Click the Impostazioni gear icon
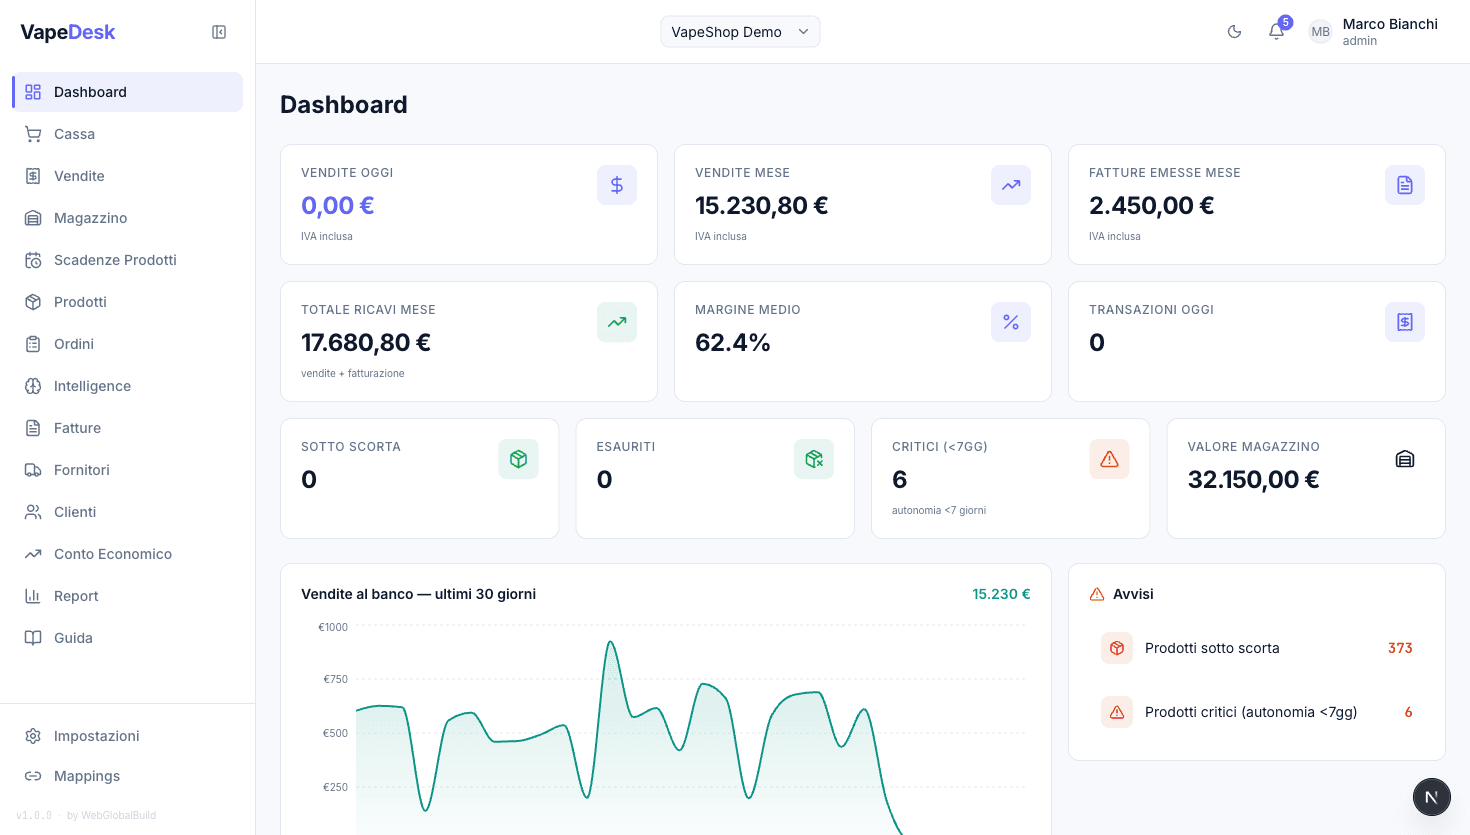This screenshot has width=1470, height=835. click(x=33, y=736)
